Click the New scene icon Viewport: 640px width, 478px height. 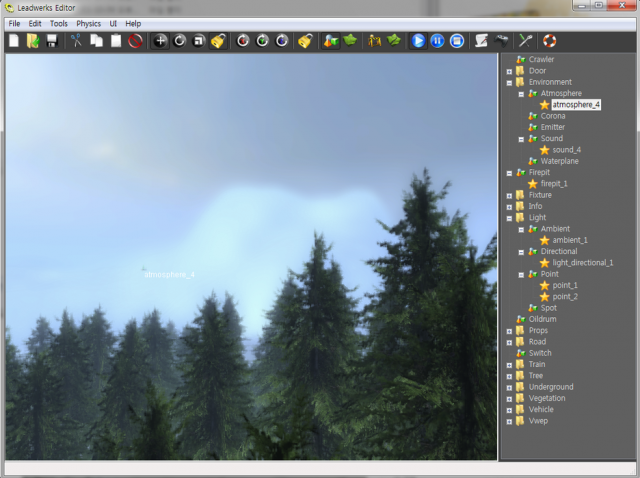click(x=14, y=41)
